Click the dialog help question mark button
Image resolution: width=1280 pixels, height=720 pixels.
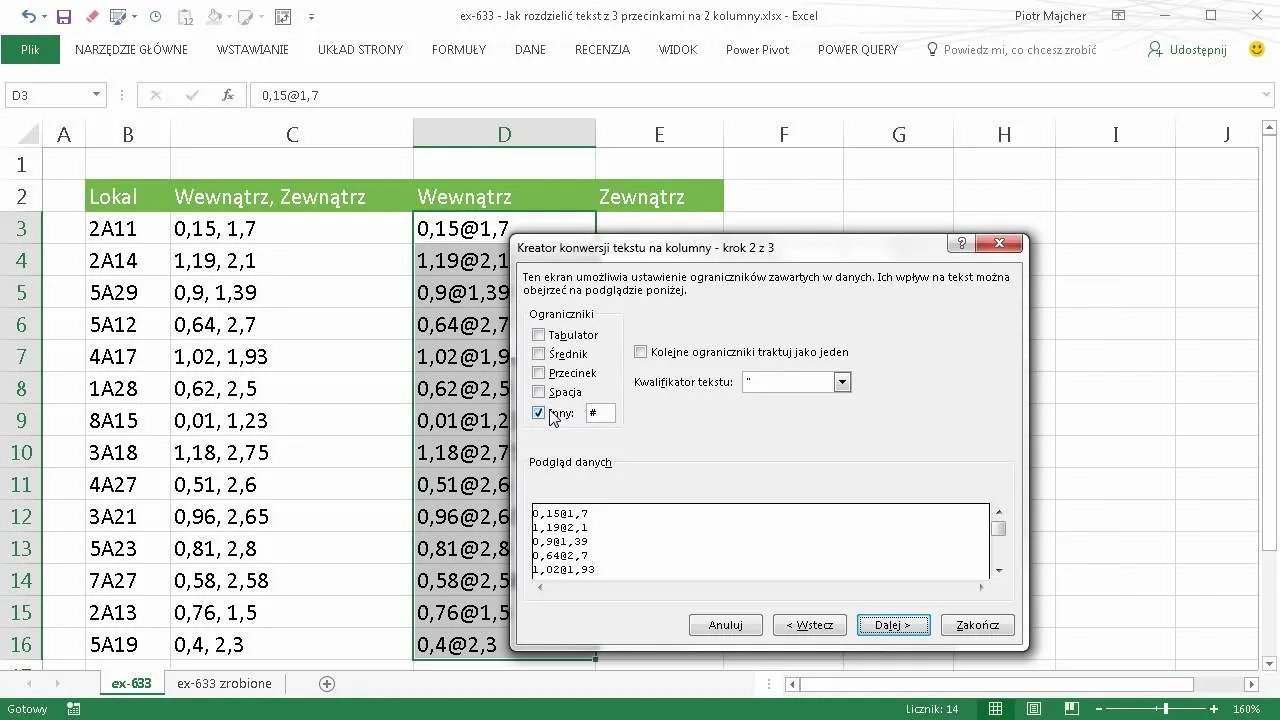[961, 245]
